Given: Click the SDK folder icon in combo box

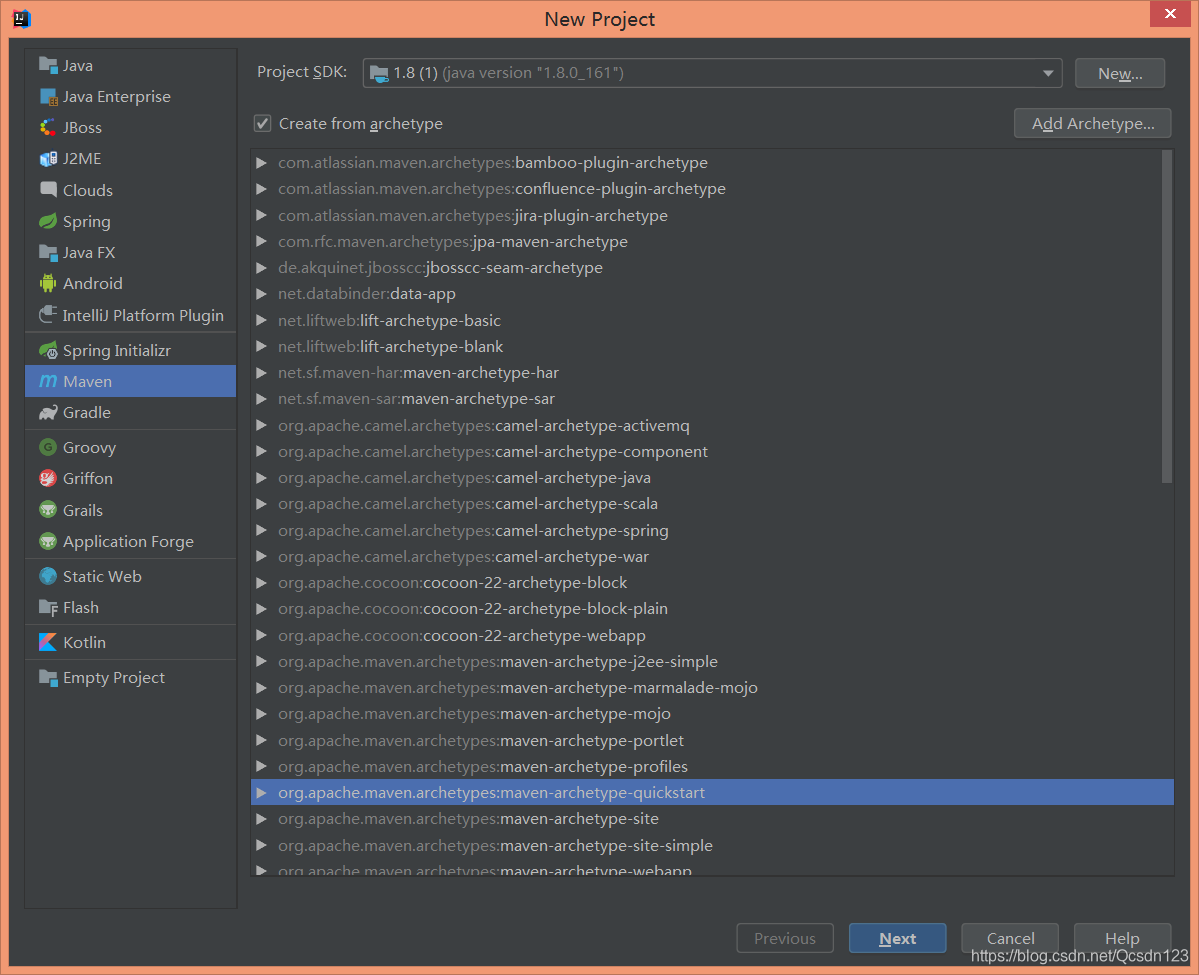Looking at the screenshot, I should pyautogui.click(x=379, y=73).
